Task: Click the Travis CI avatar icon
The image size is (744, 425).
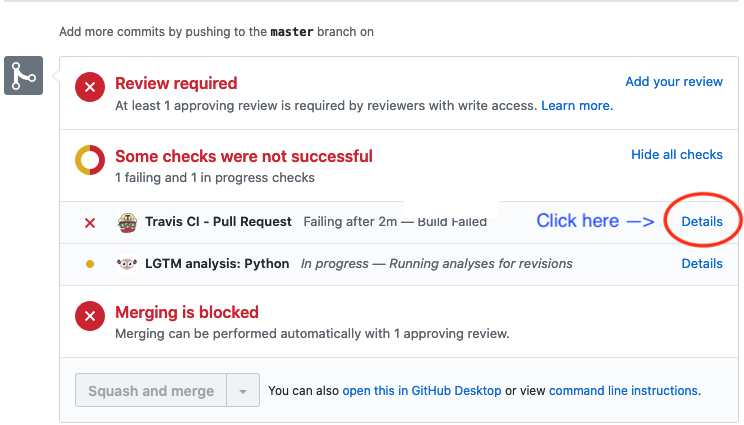Action: 127,222
